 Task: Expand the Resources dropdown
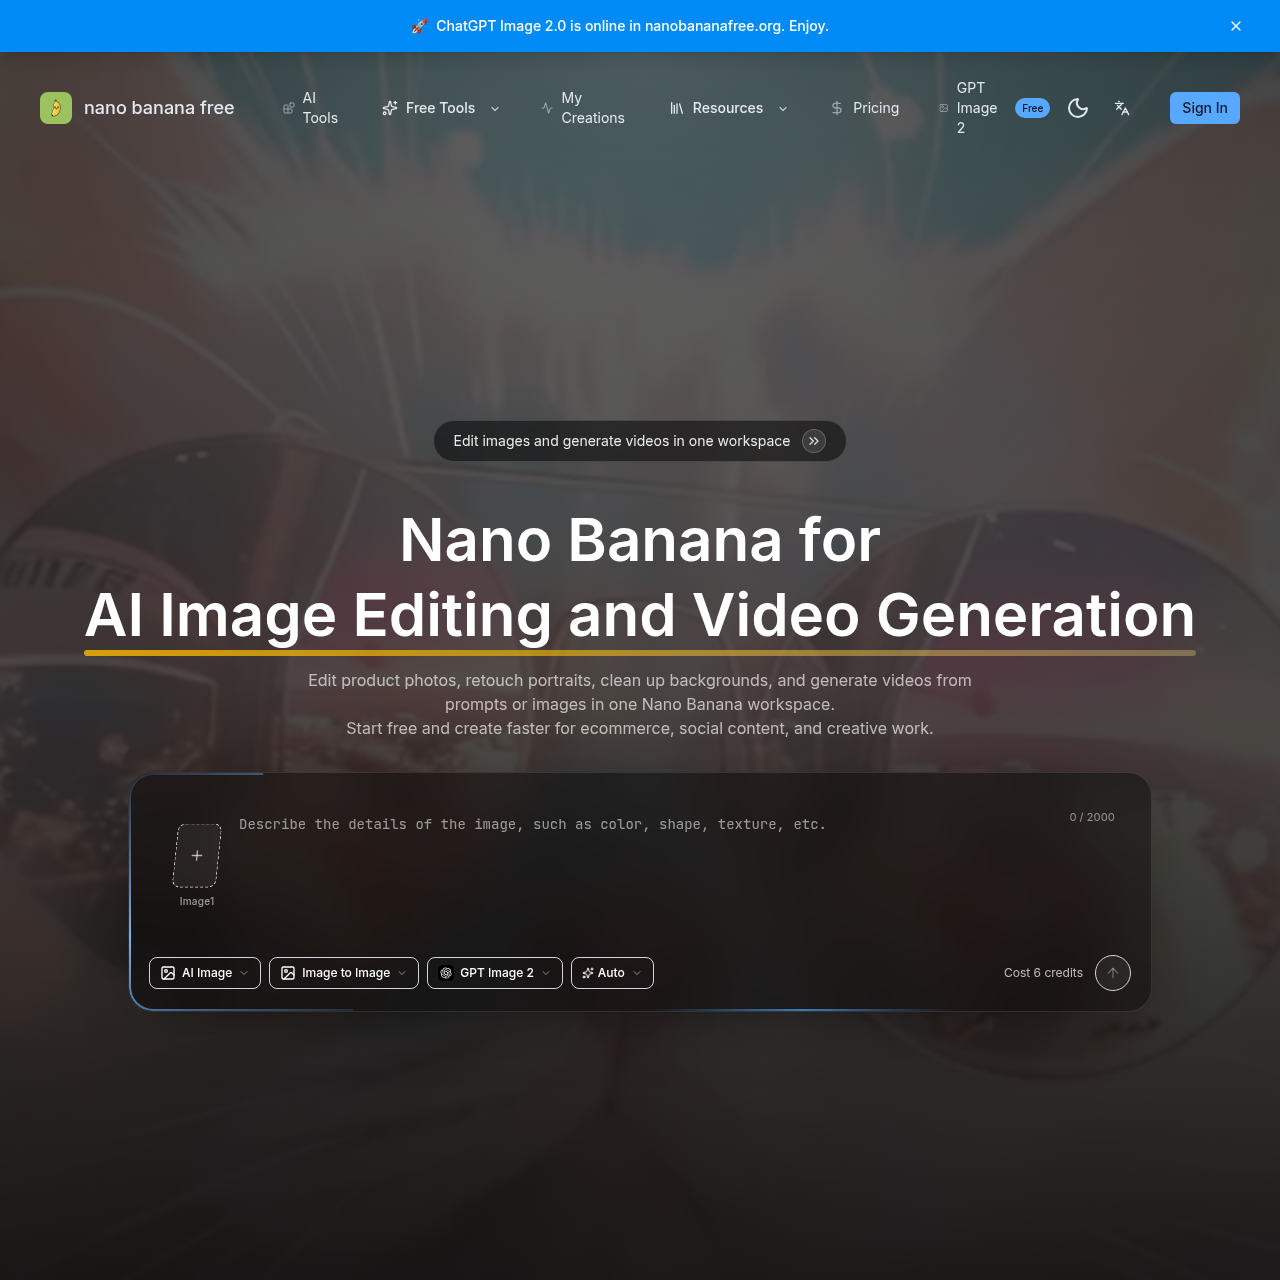[x=729, y=108]
